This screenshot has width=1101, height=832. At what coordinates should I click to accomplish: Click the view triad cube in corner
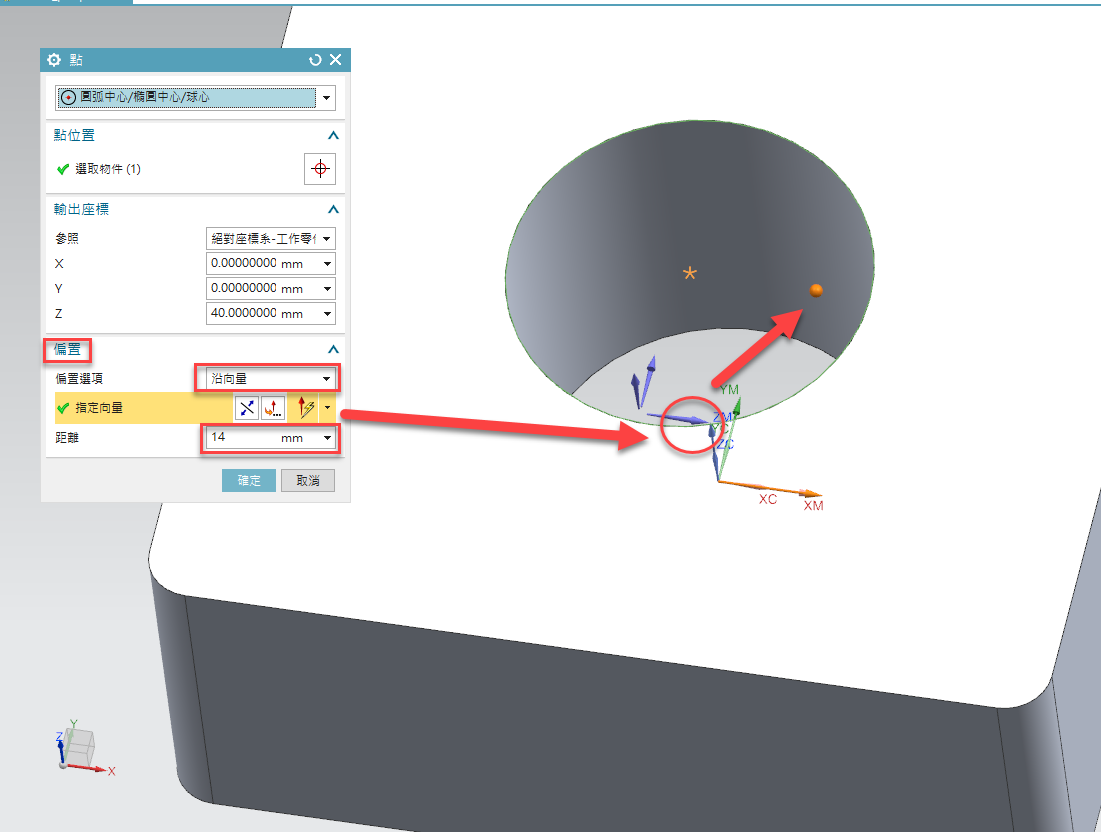coord(78,745)
